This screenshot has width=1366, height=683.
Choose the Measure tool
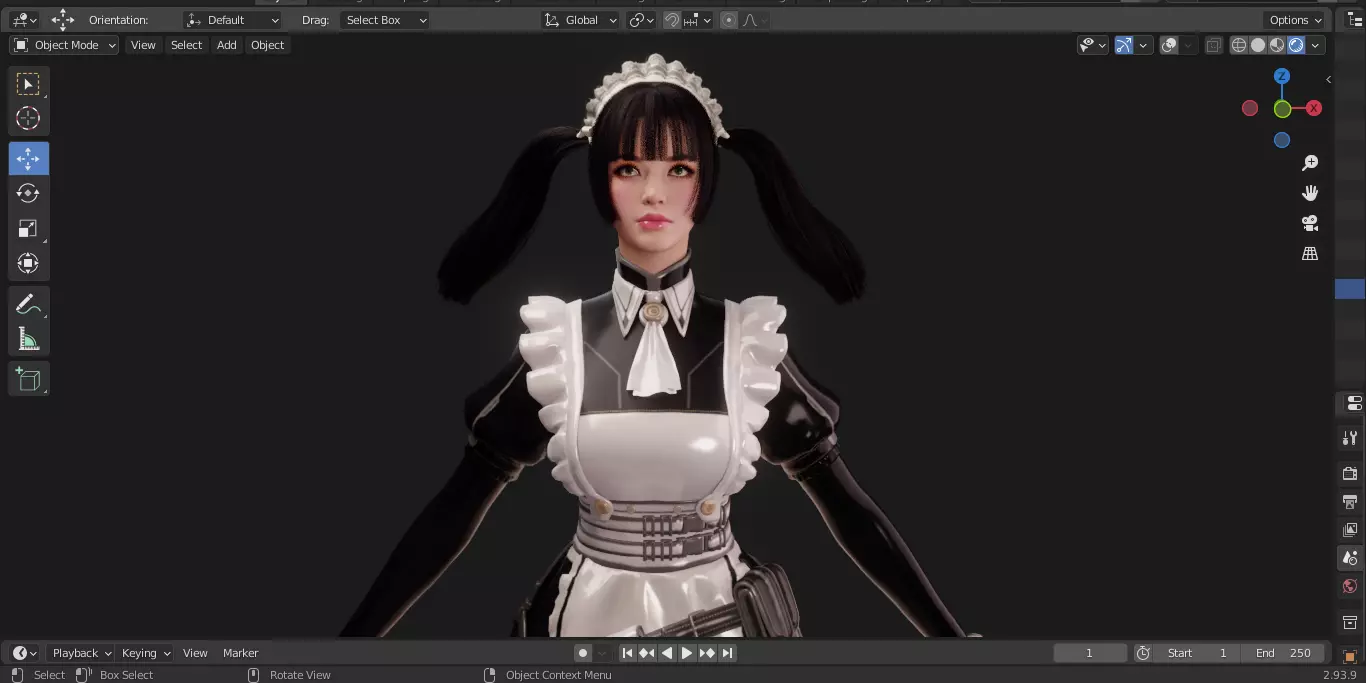coord(28,339)
